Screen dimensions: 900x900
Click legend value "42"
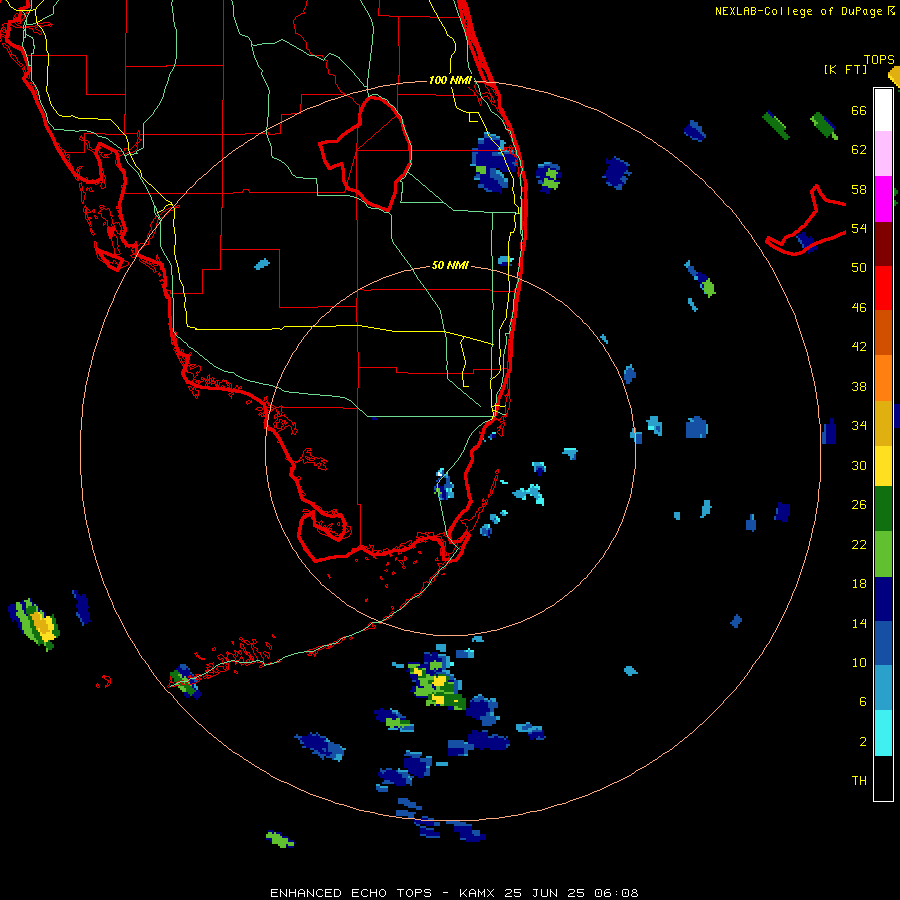859,347
